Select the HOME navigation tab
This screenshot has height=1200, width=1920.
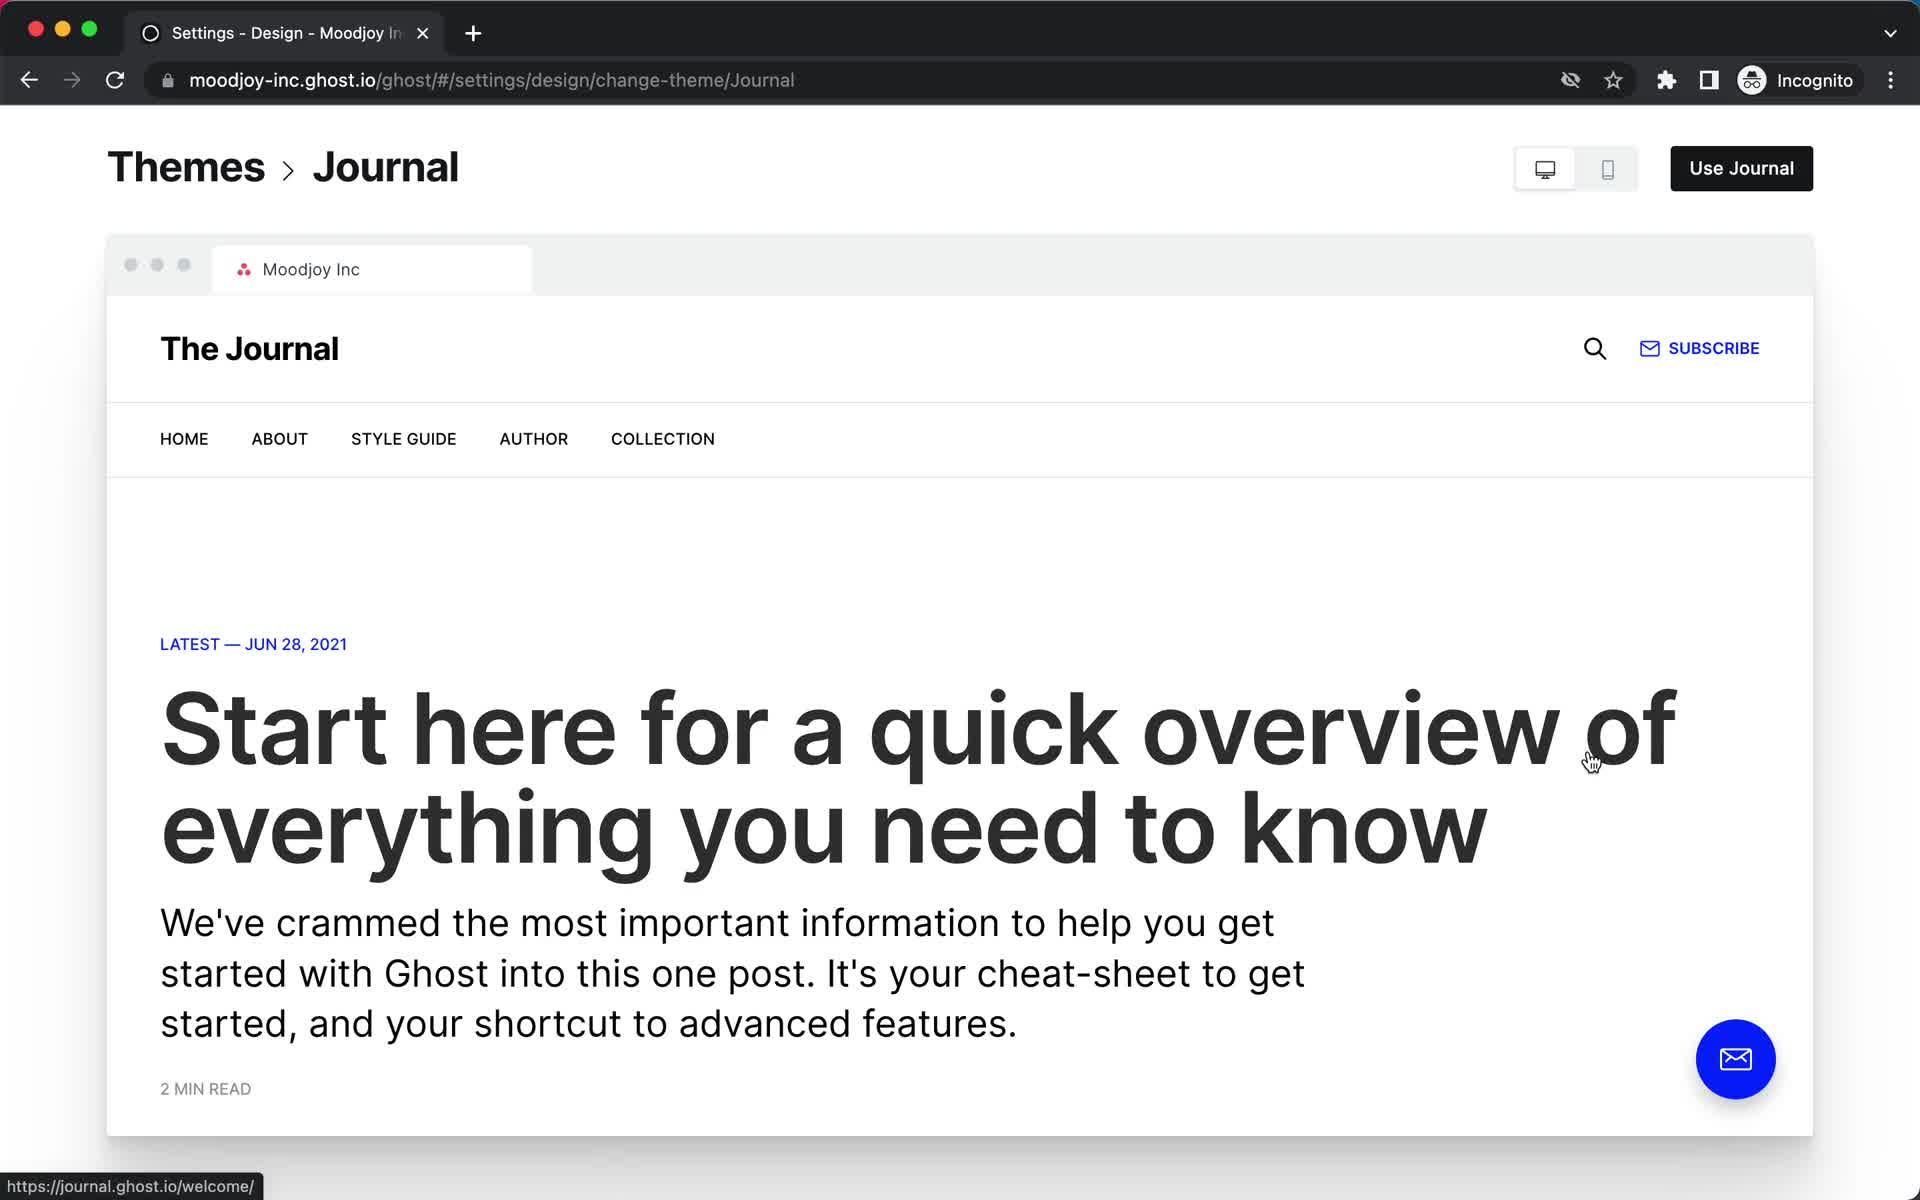(184, 438)
